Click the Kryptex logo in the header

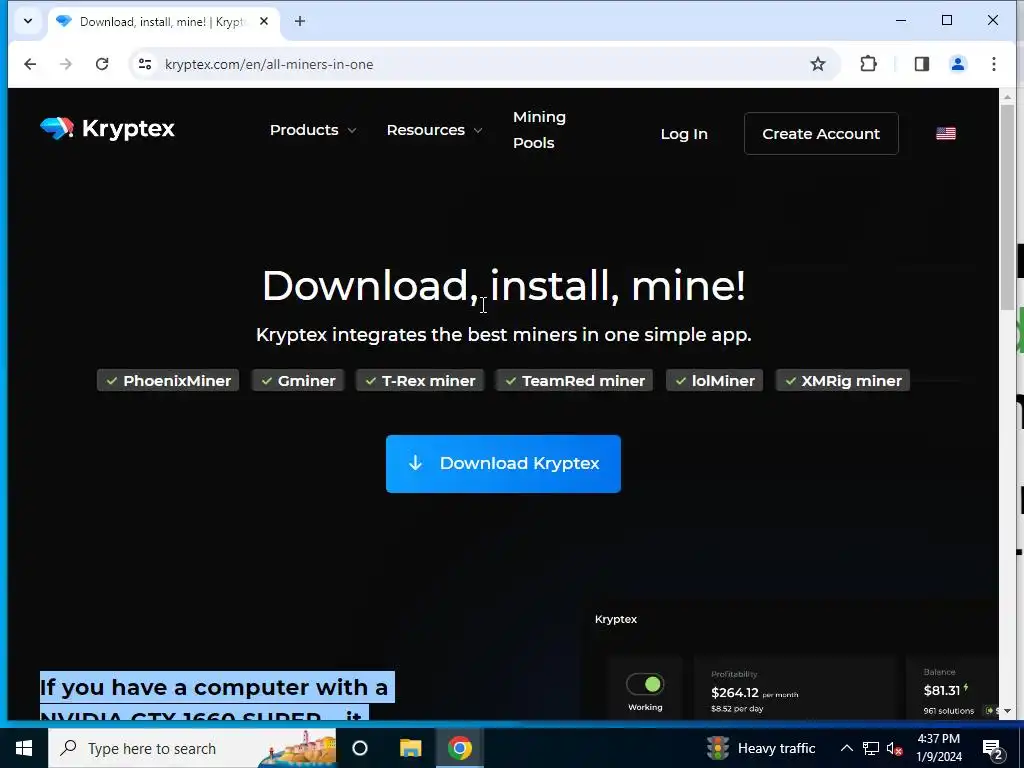point(107,129)
